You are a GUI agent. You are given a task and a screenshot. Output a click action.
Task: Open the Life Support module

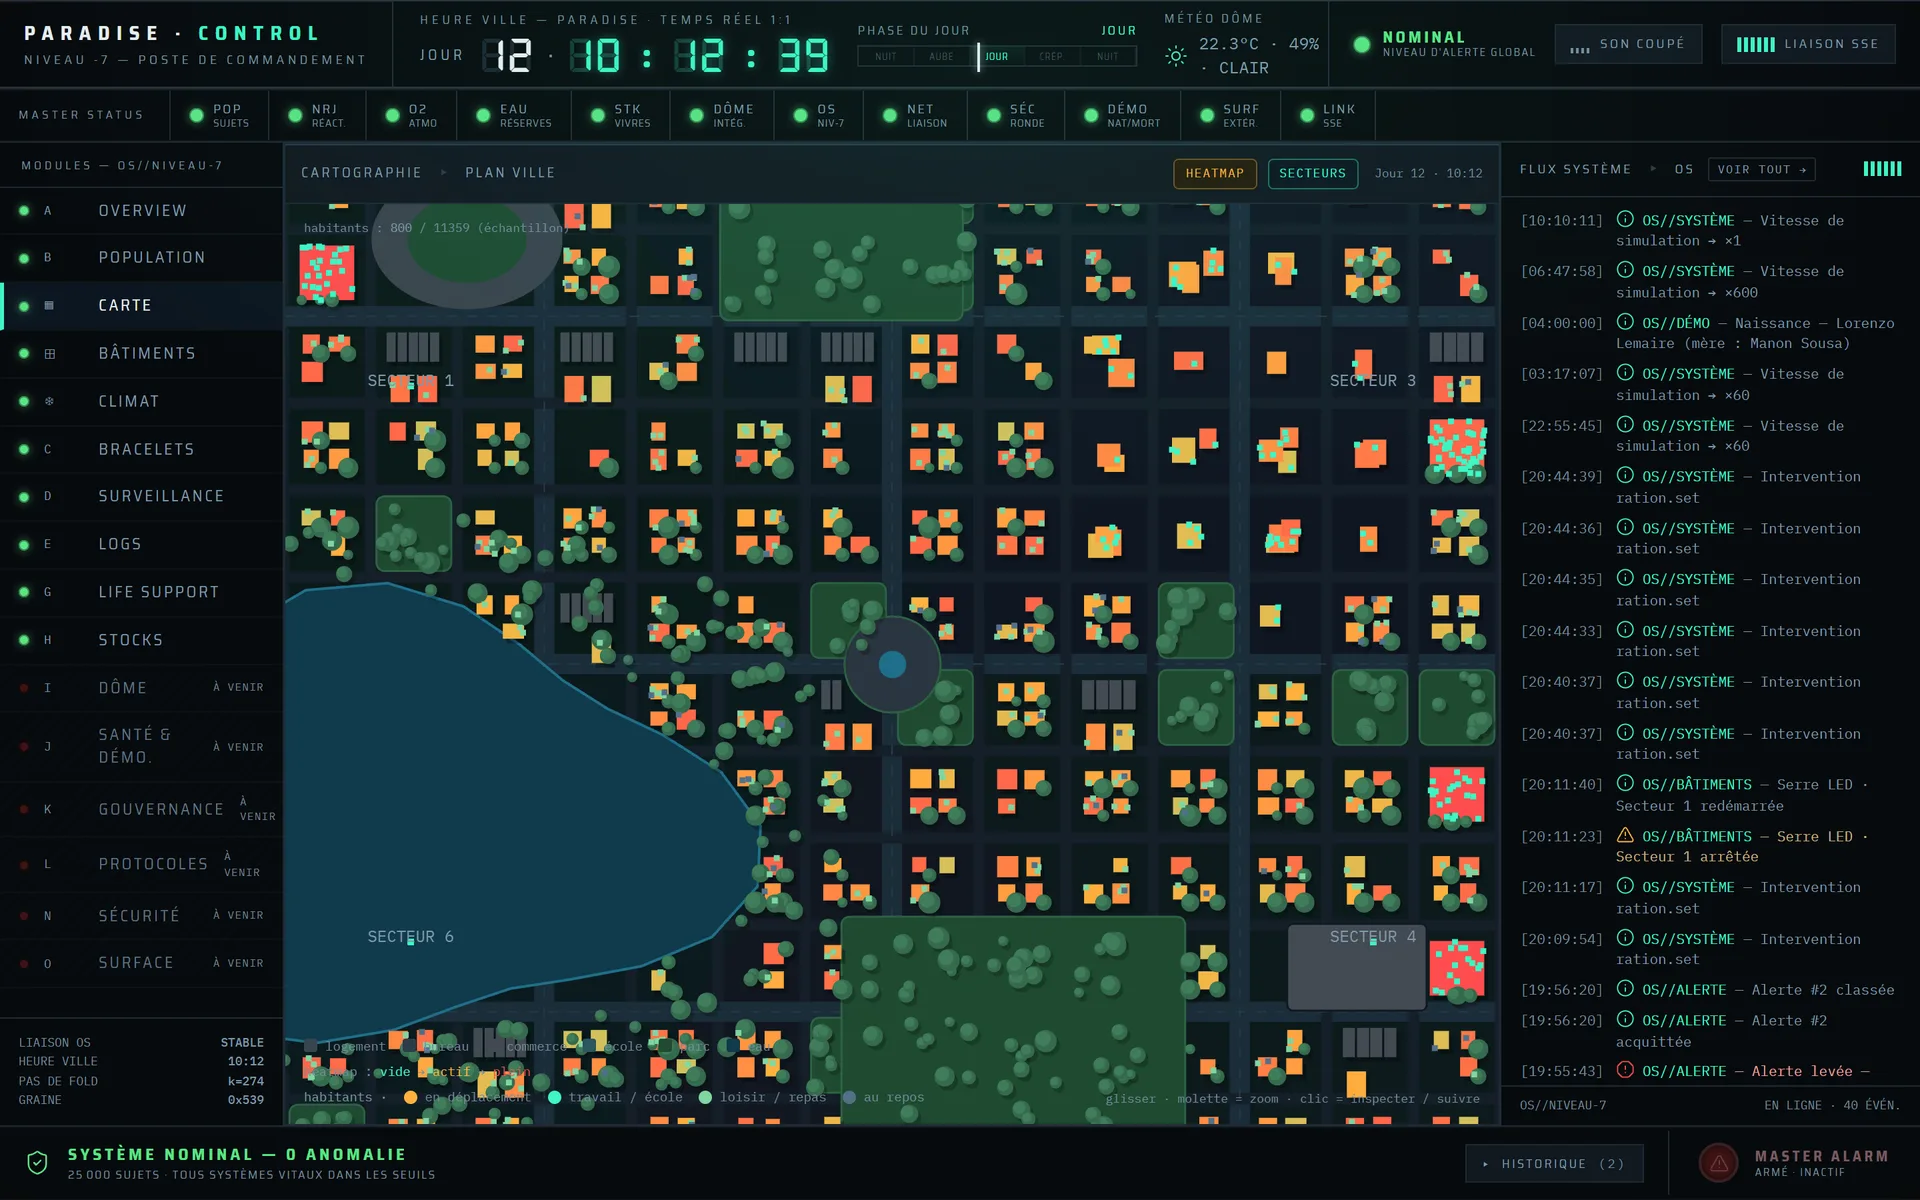pos(141,592)
